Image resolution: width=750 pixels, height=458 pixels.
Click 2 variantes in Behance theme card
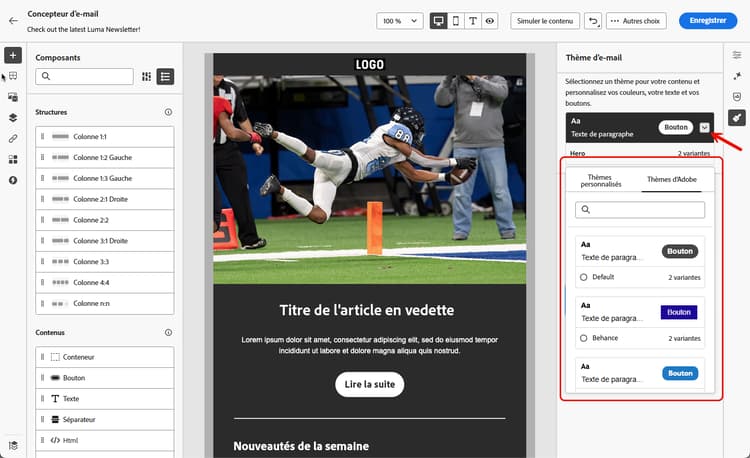(684, 338)
